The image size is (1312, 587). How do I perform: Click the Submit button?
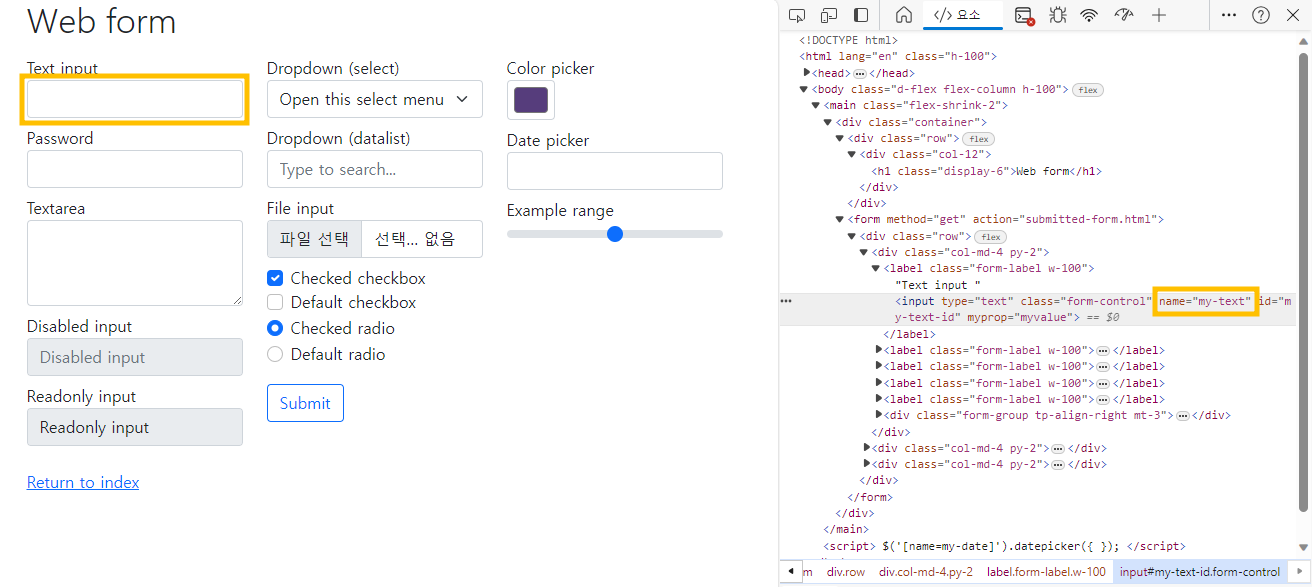click(305, 403)
